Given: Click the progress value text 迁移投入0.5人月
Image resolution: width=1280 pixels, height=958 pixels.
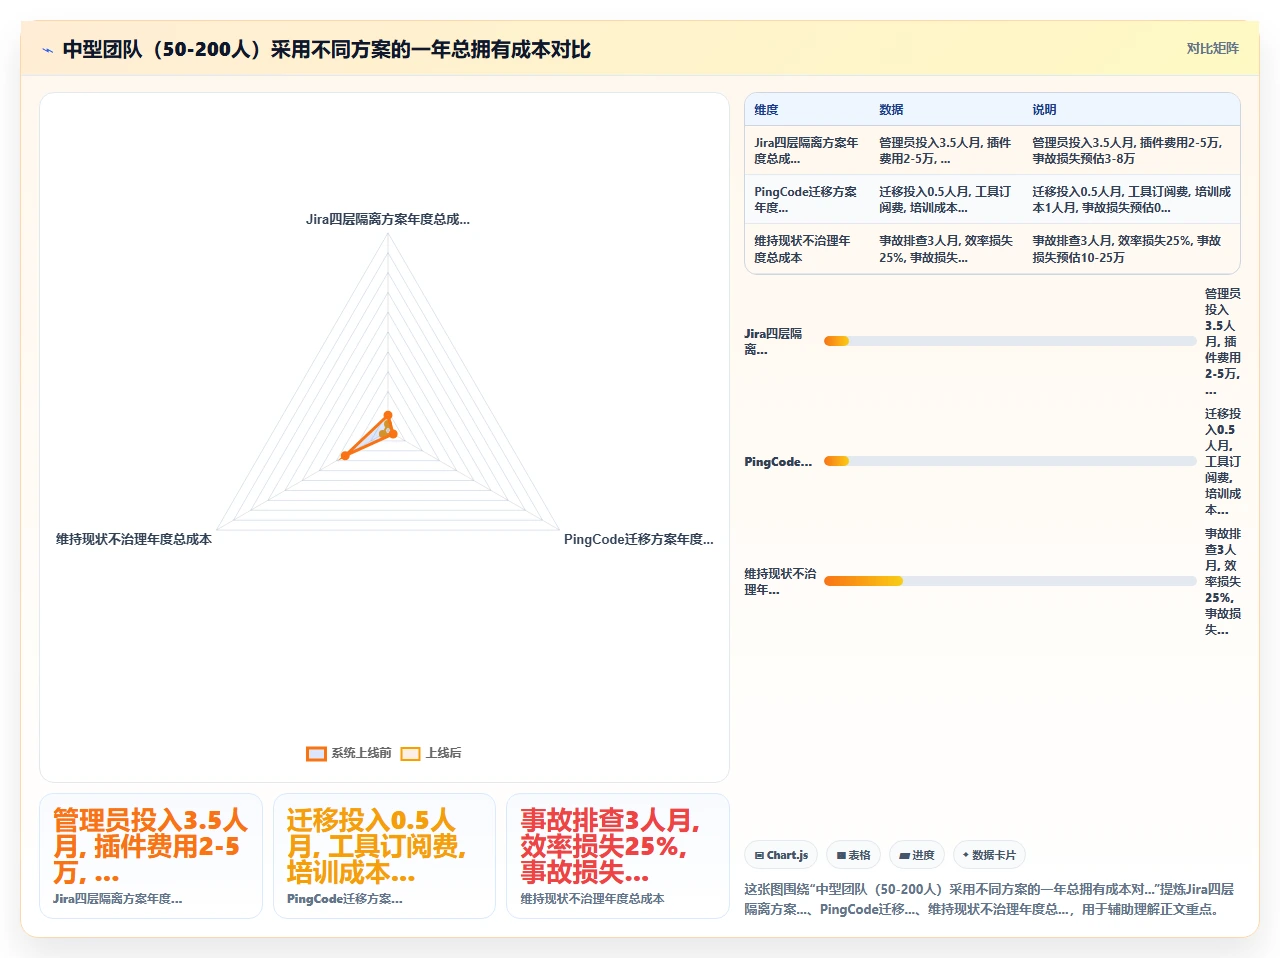Looking at the screenshot, I should click(x=1223, y=461).
